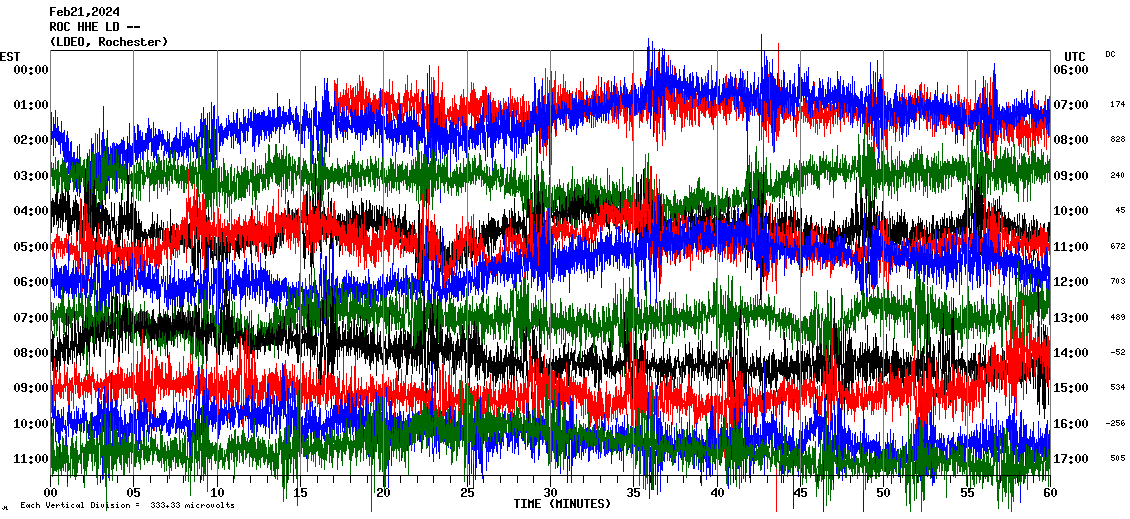The image size is (1130, 519).
Task: Select the 45 minute tick label
Action: (800, 493)
